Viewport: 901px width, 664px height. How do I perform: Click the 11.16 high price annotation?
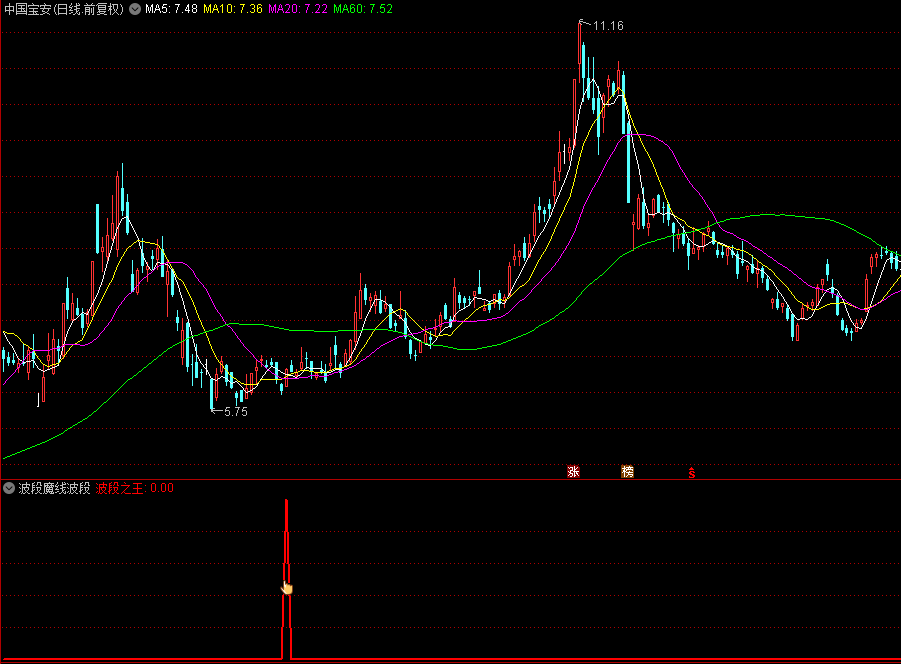coord(608,26)
